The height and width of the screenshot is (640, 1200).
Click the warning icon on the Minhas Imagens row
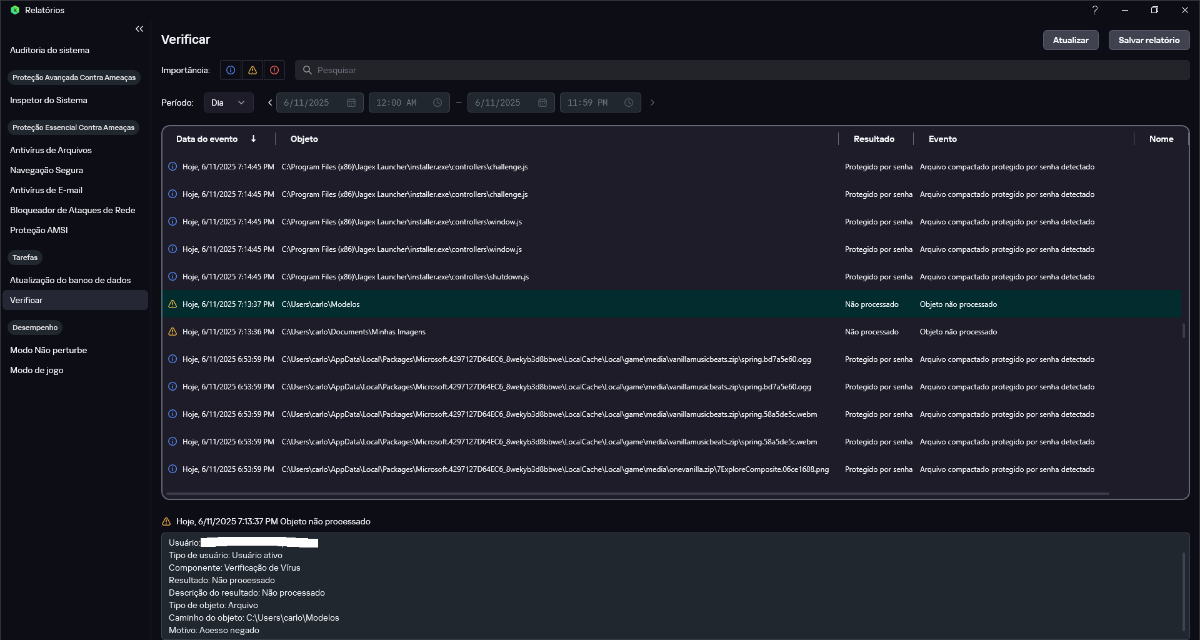pyautogui.click(x=172, y=331)
